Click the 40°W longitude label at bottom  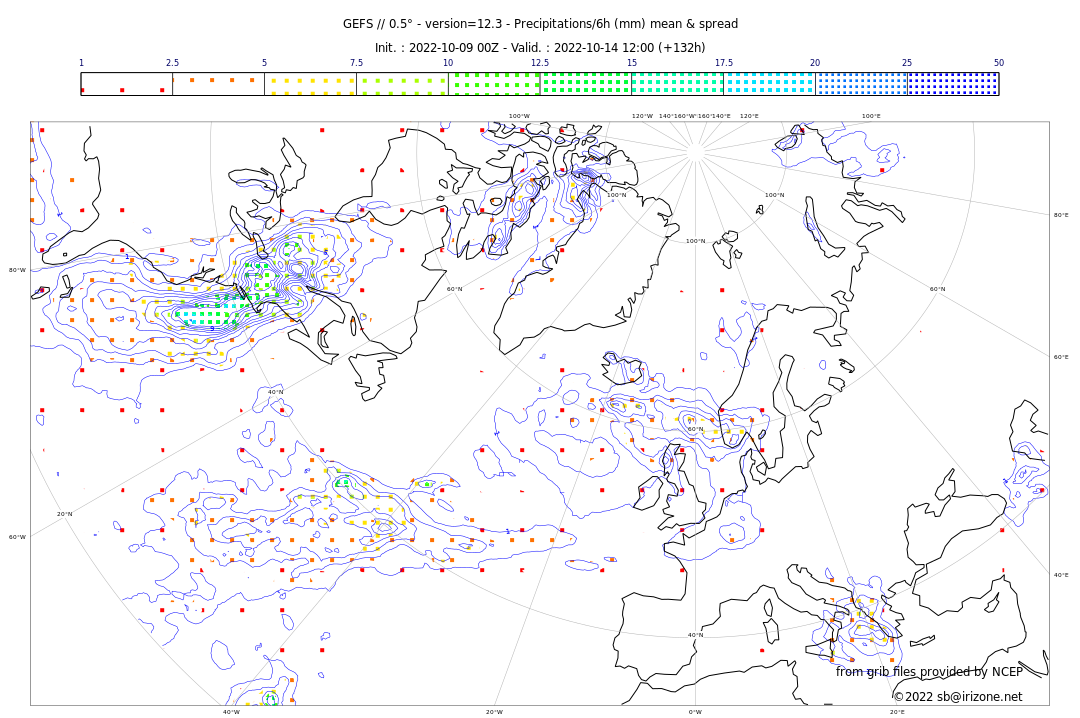coord(231,712)
